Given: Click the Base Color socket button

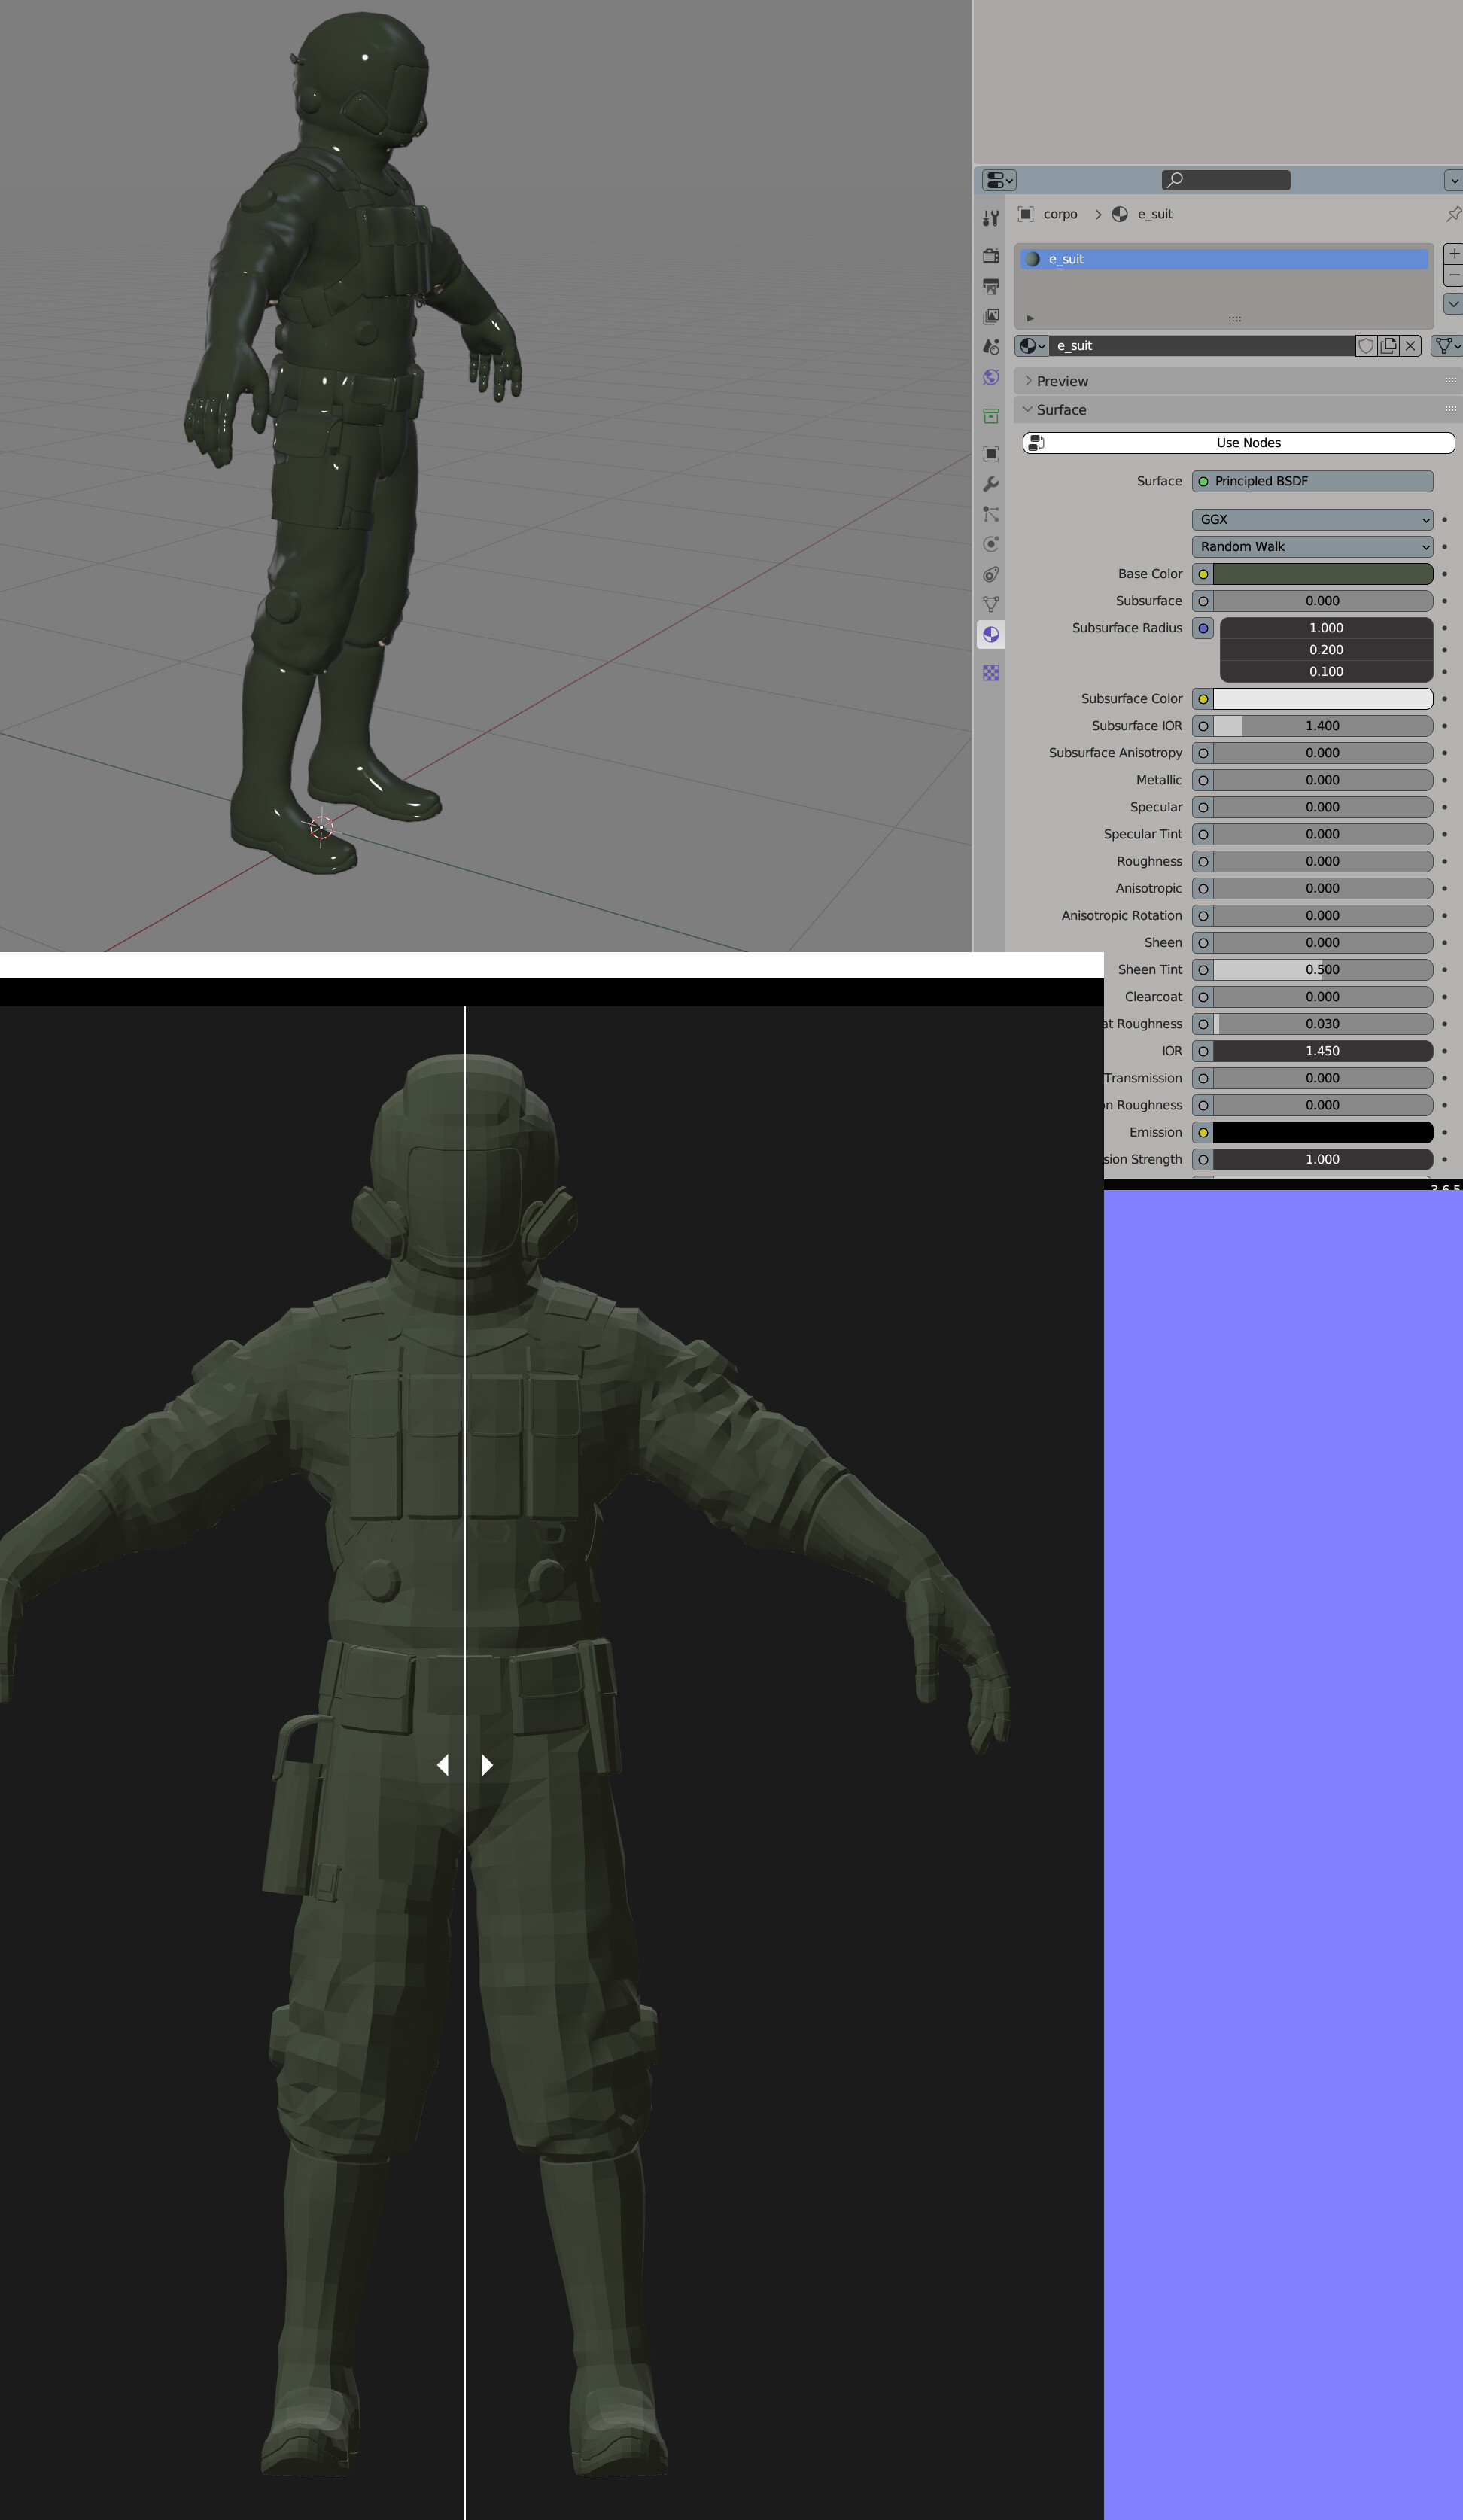Looking at the screenshot, I should click(1203, 574).
